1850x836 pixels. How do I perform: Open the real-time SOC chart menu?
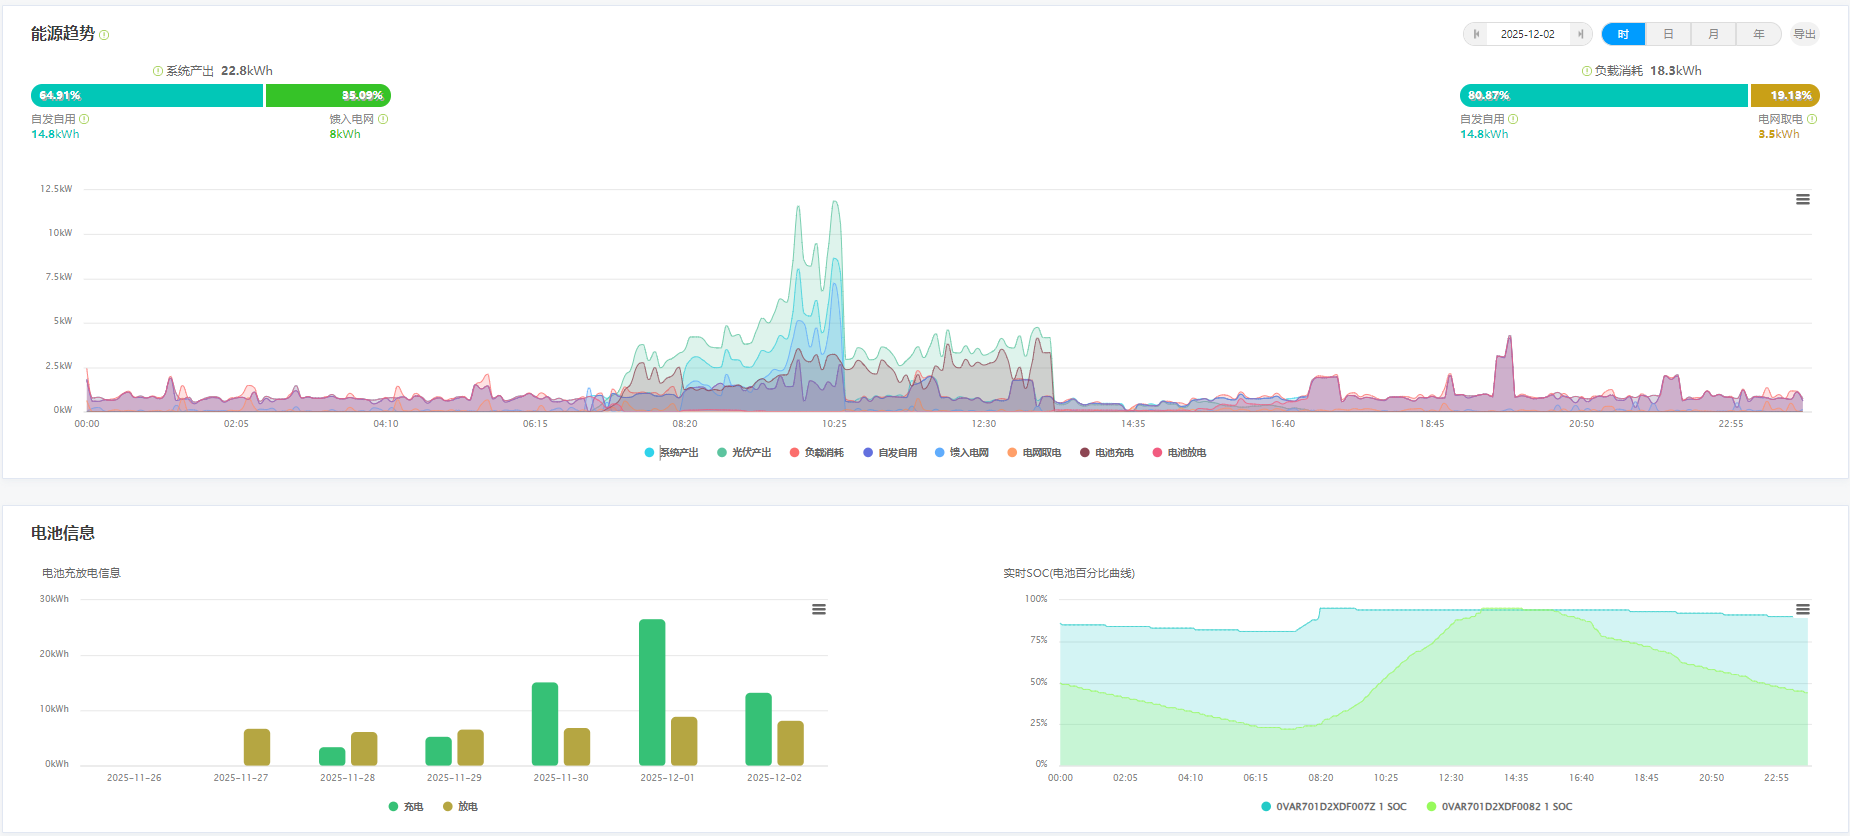pos(1802,610)
